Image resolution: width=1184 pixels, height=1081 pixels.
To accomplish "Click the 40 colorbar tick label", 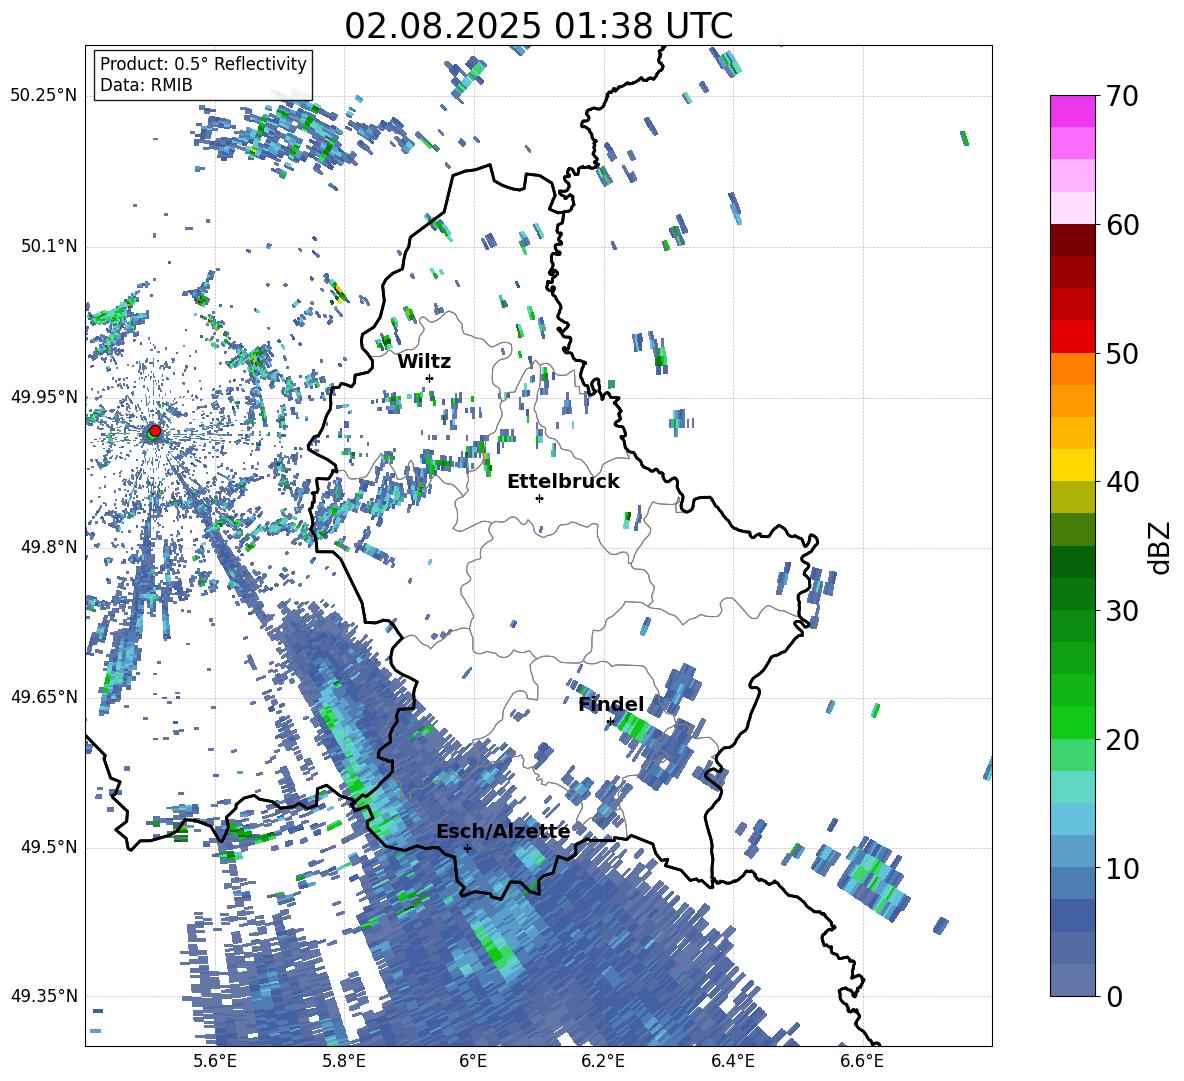I will click(1122, 482).
